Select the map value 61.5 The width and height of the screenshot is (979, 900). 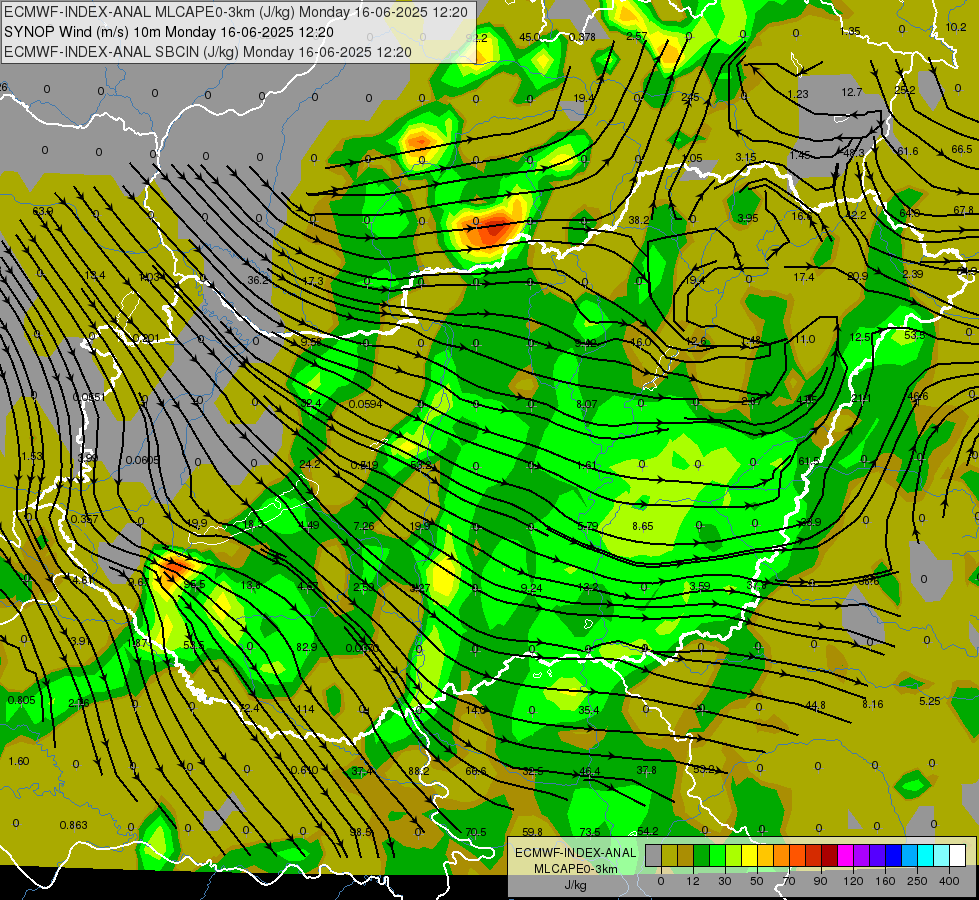point(809,462)
